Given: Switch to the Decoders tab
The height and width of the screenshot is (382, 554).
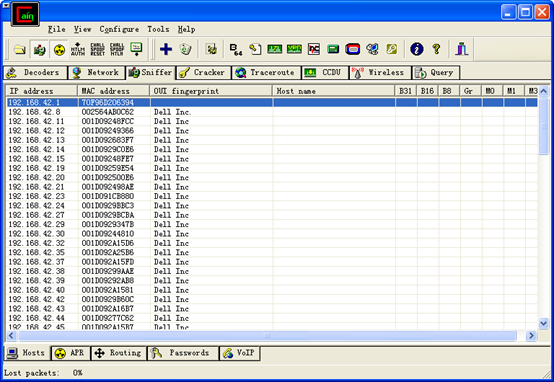Looking at the screenshot, I should coord(35,73).
